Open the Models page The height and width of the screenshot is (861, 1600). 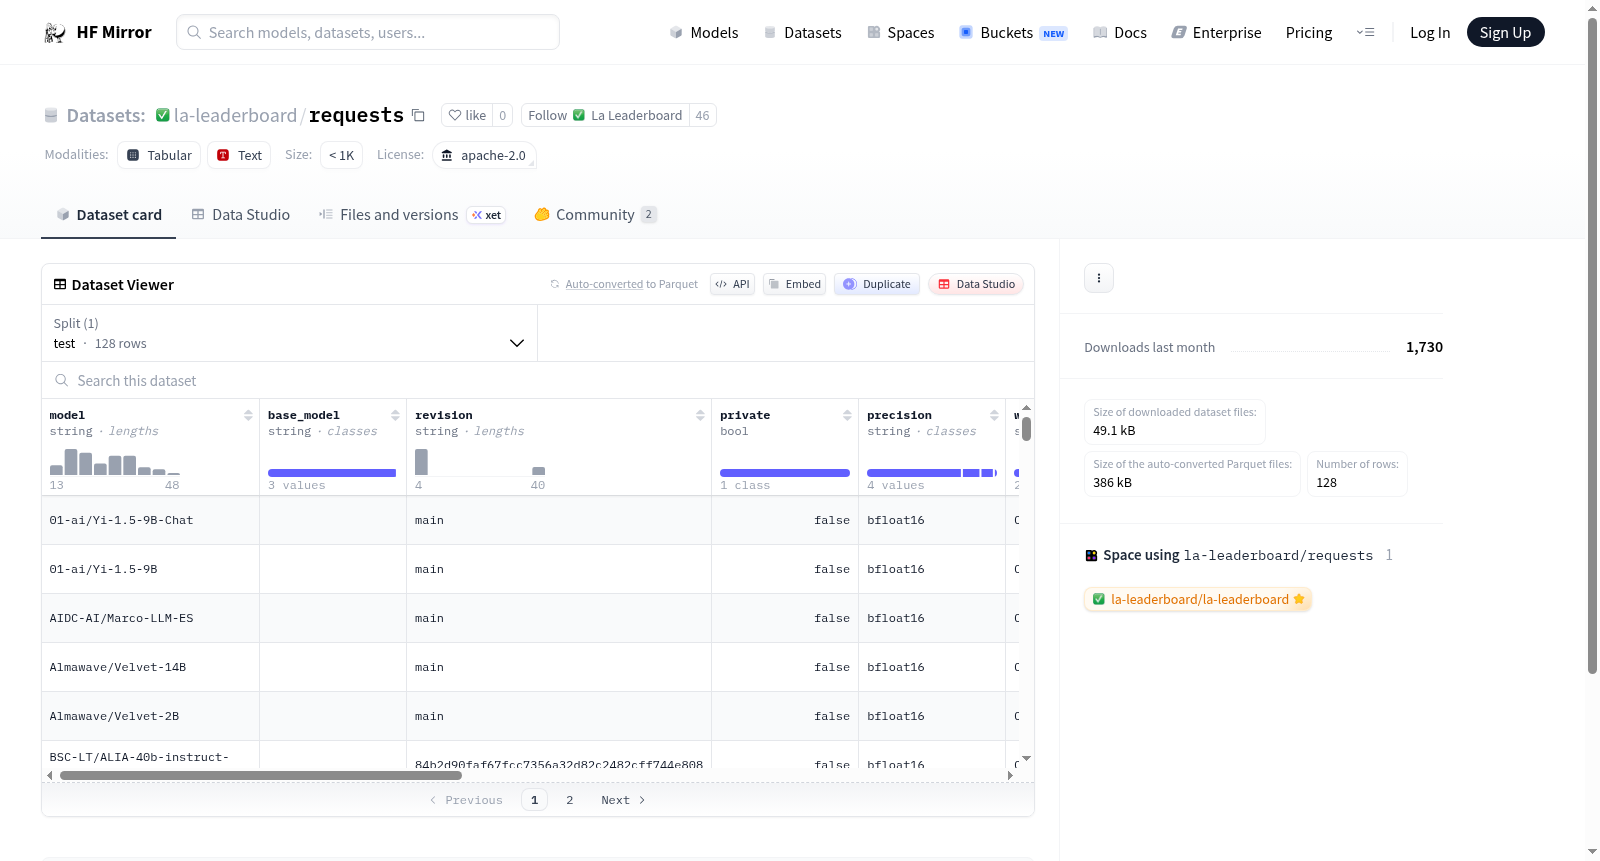[704, 33]
